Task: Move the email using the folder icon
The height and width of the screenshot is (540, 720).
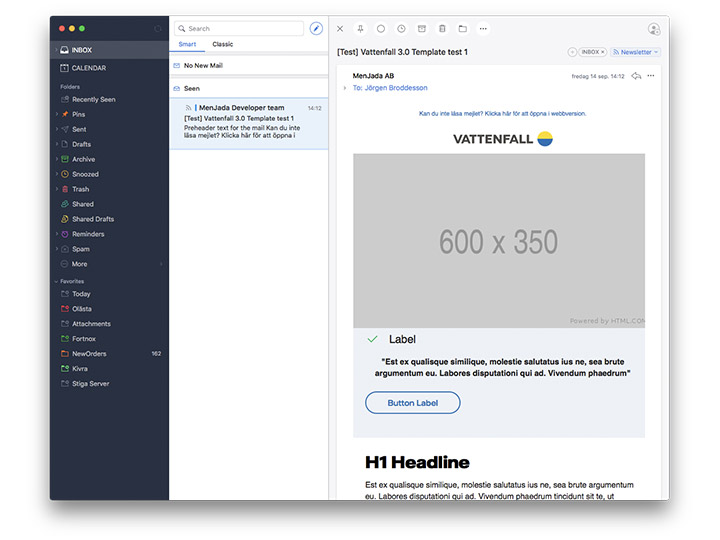Action: pos(462,28)
